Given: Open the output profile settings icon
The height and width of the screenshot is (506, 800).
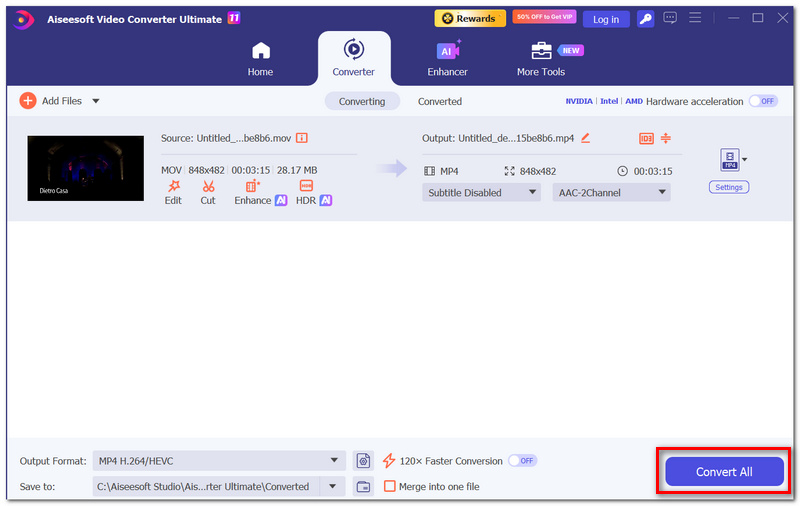Looking at the screenshot, I should pyautogui.click(x=363, y=461).
